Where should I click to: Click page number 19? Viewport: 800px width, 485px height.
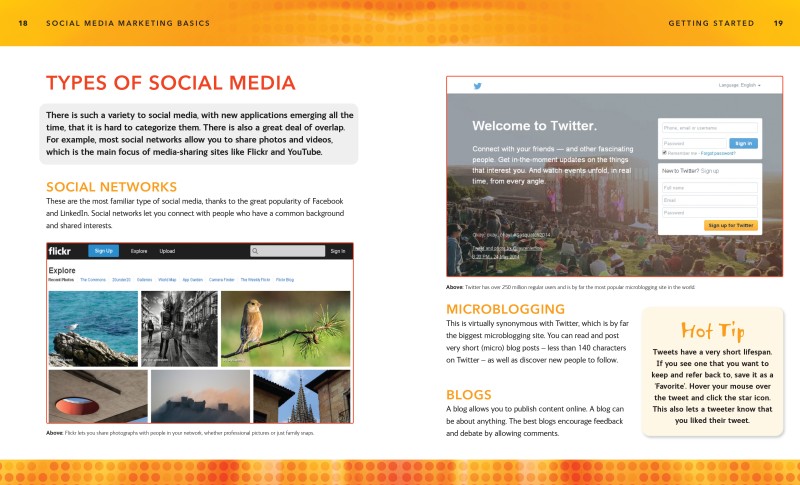pos(778,23)
